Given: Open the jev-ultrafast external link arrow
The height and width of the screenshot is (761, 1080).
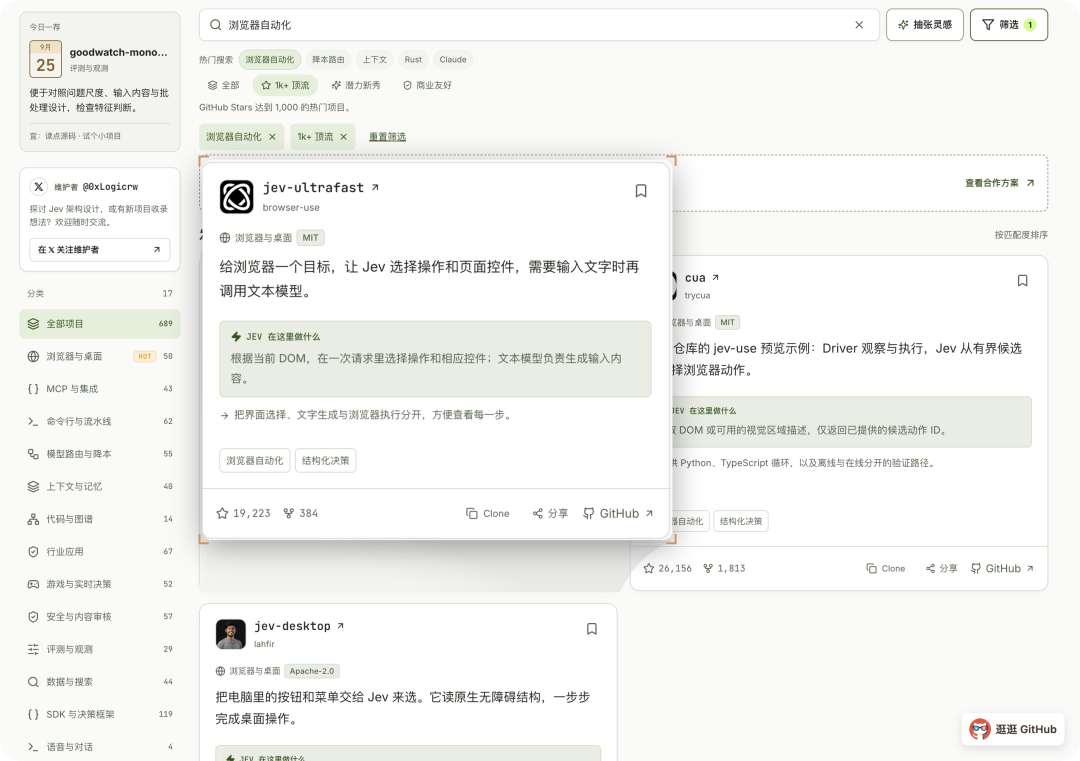Looking at the screenshot, I should (375, 187).
